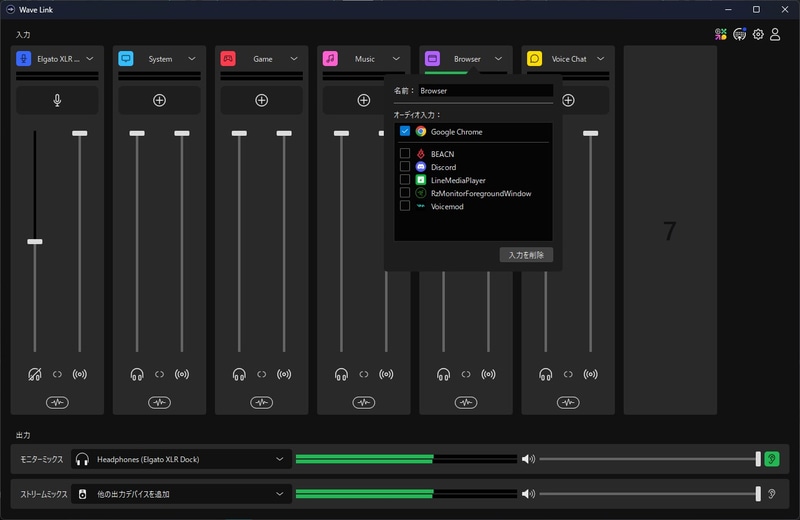Click the red Game controller icon
Screen dimensions: 800x520
[x=228, y=59]
